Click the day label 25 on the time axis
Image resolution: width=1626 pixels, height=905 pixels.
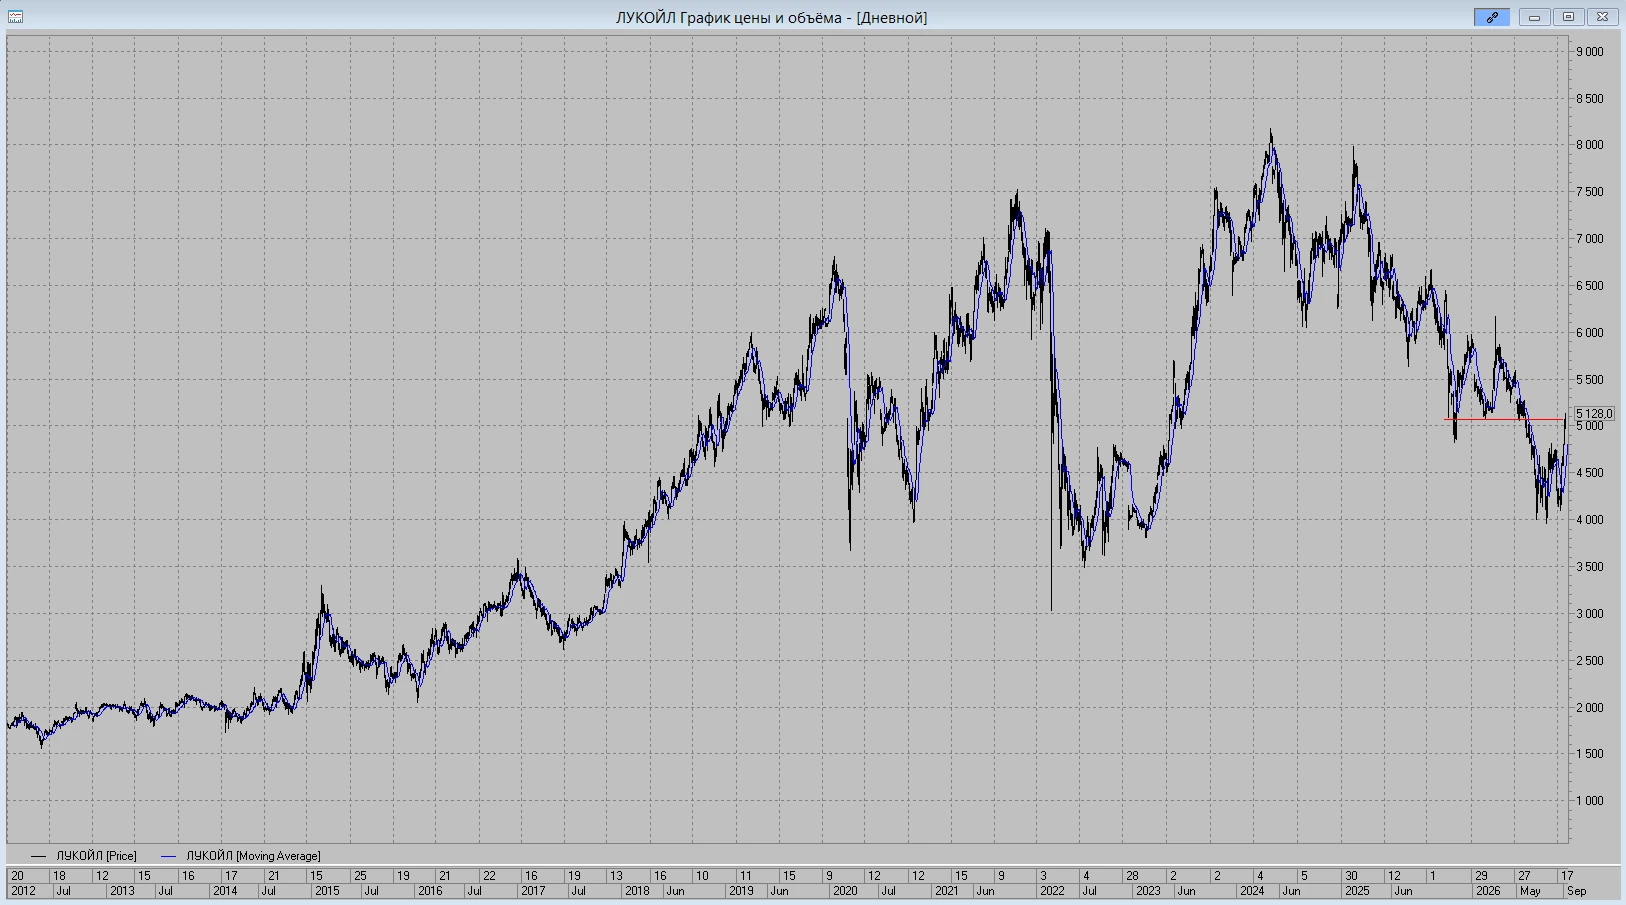tap(360, 876)
